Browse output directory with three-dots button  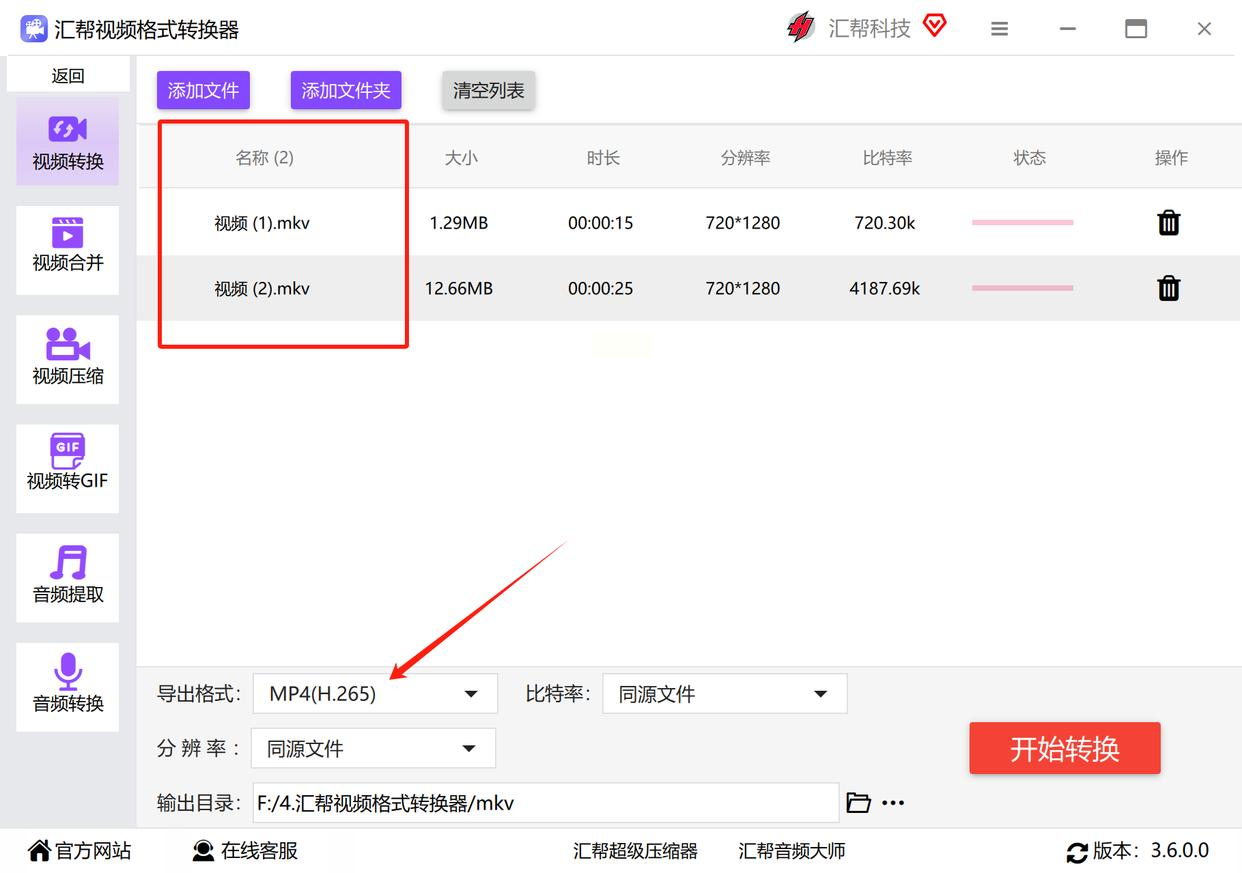coord(893,802)
